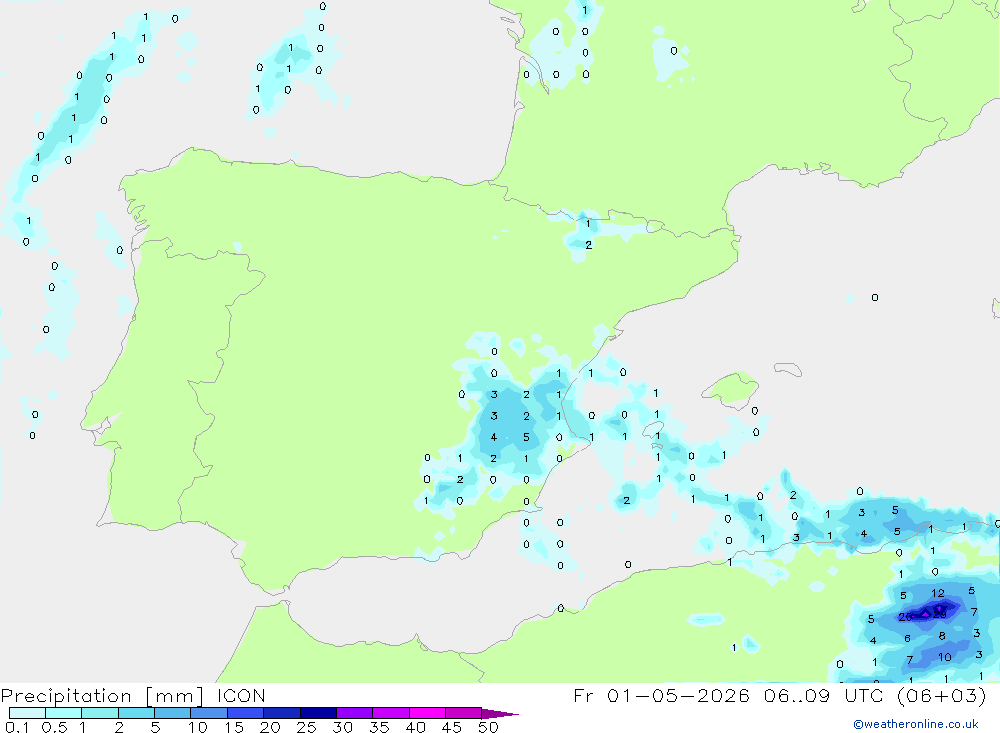Select the 5–10 mm legend color box
The width and height of the screenshot is (1000, 733).
[x=173, y=713]
